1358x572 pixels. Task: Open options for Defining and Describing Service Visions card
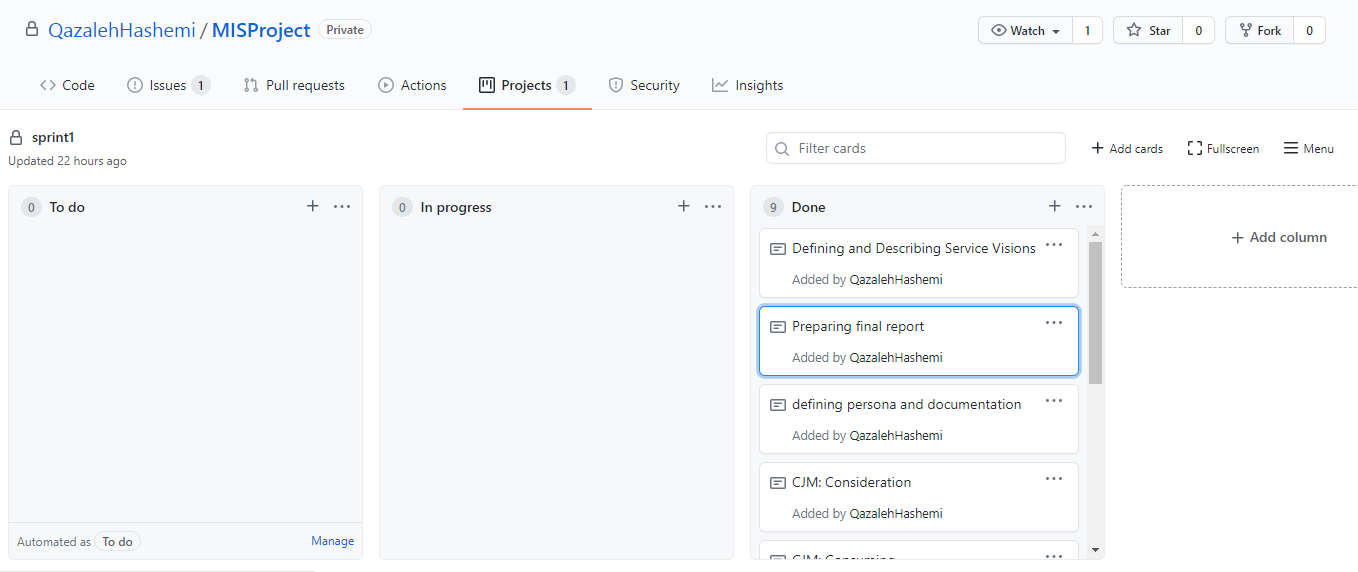(1054, 244)
